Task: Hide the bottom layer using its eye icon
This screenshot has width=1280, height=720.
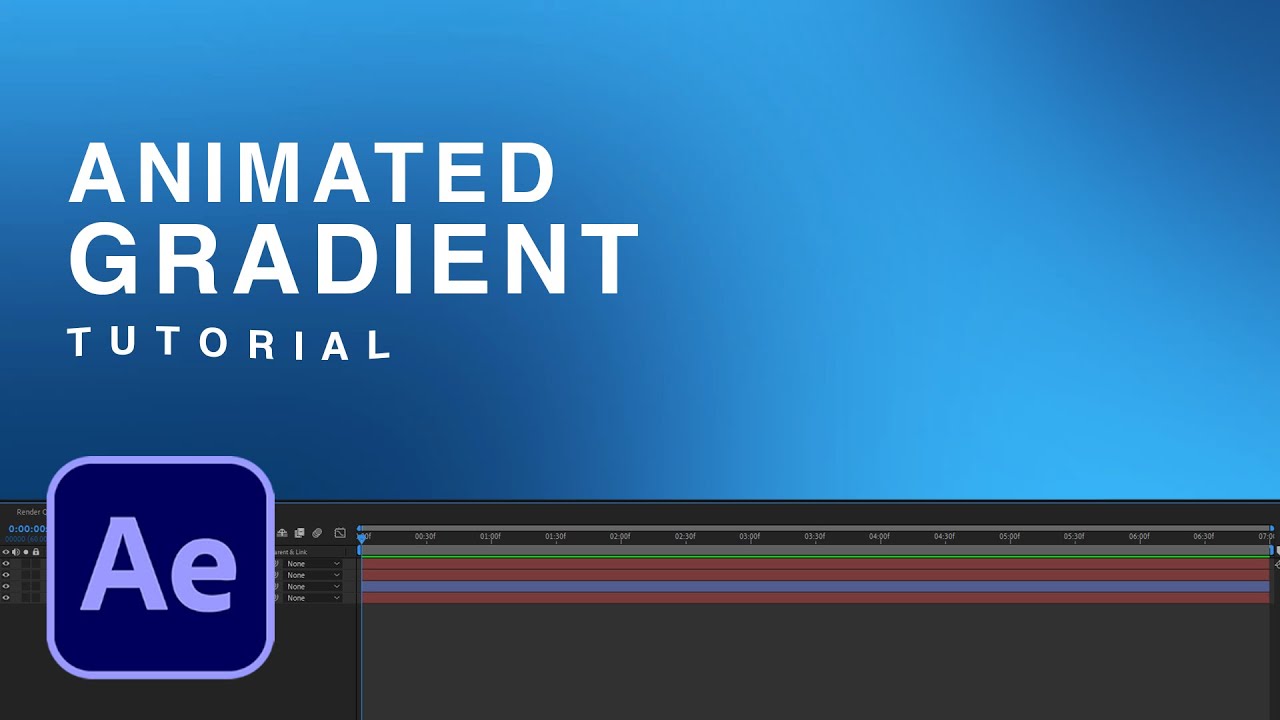Action: [x=6, y=597]
